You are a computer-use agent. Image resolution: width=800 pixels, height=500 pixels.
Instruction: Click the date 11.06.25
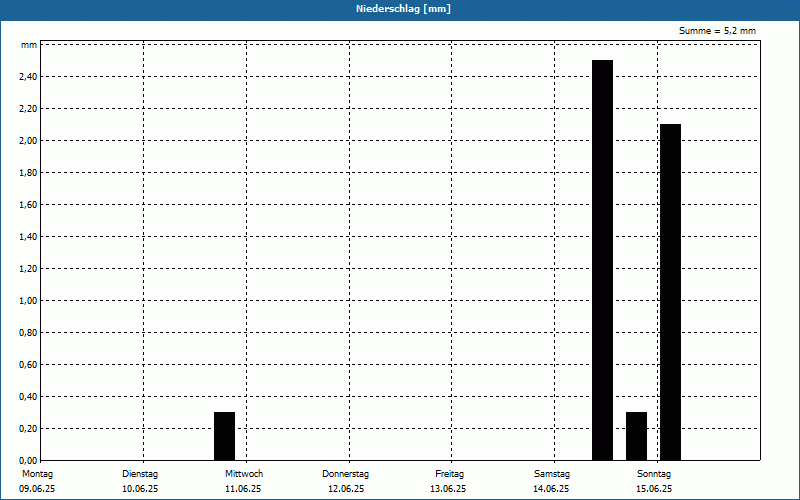pos(243,489)
